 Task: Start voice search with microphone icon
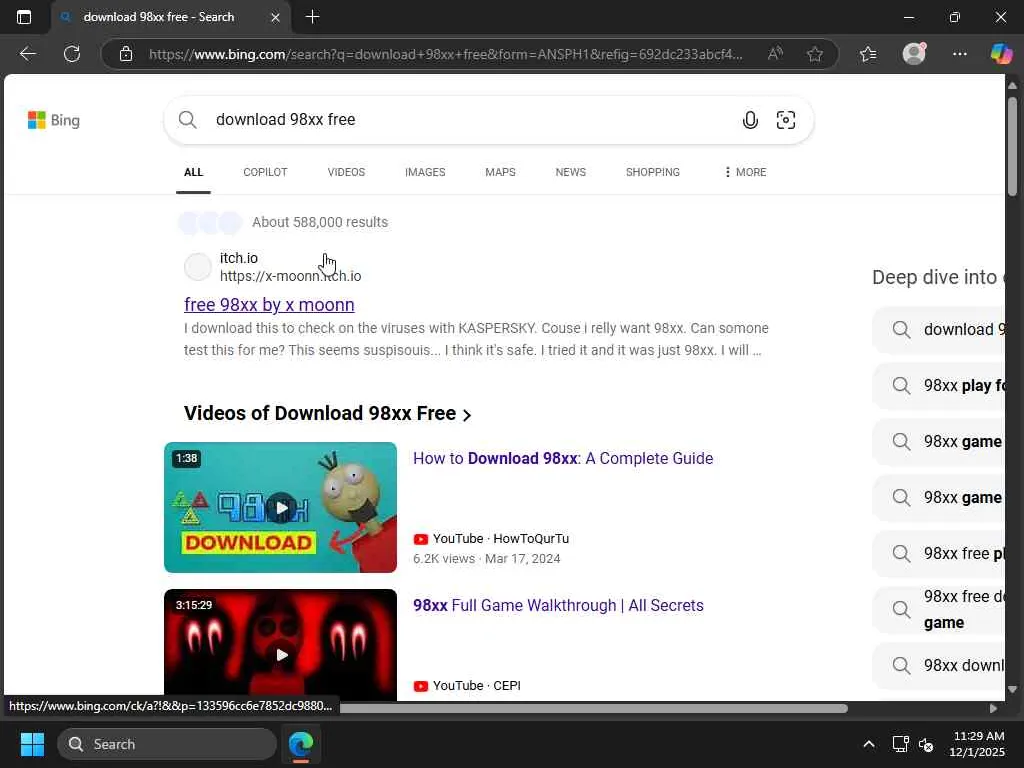pos(750,120)
